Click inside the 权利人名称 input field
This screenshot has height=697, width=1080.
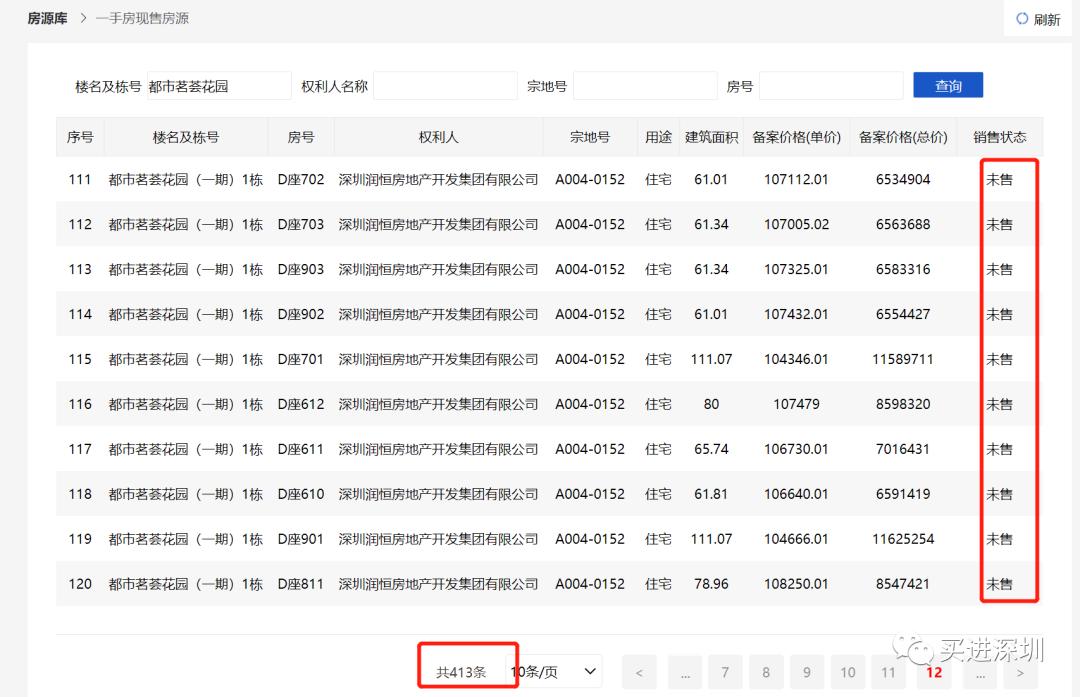pos(445,85)
